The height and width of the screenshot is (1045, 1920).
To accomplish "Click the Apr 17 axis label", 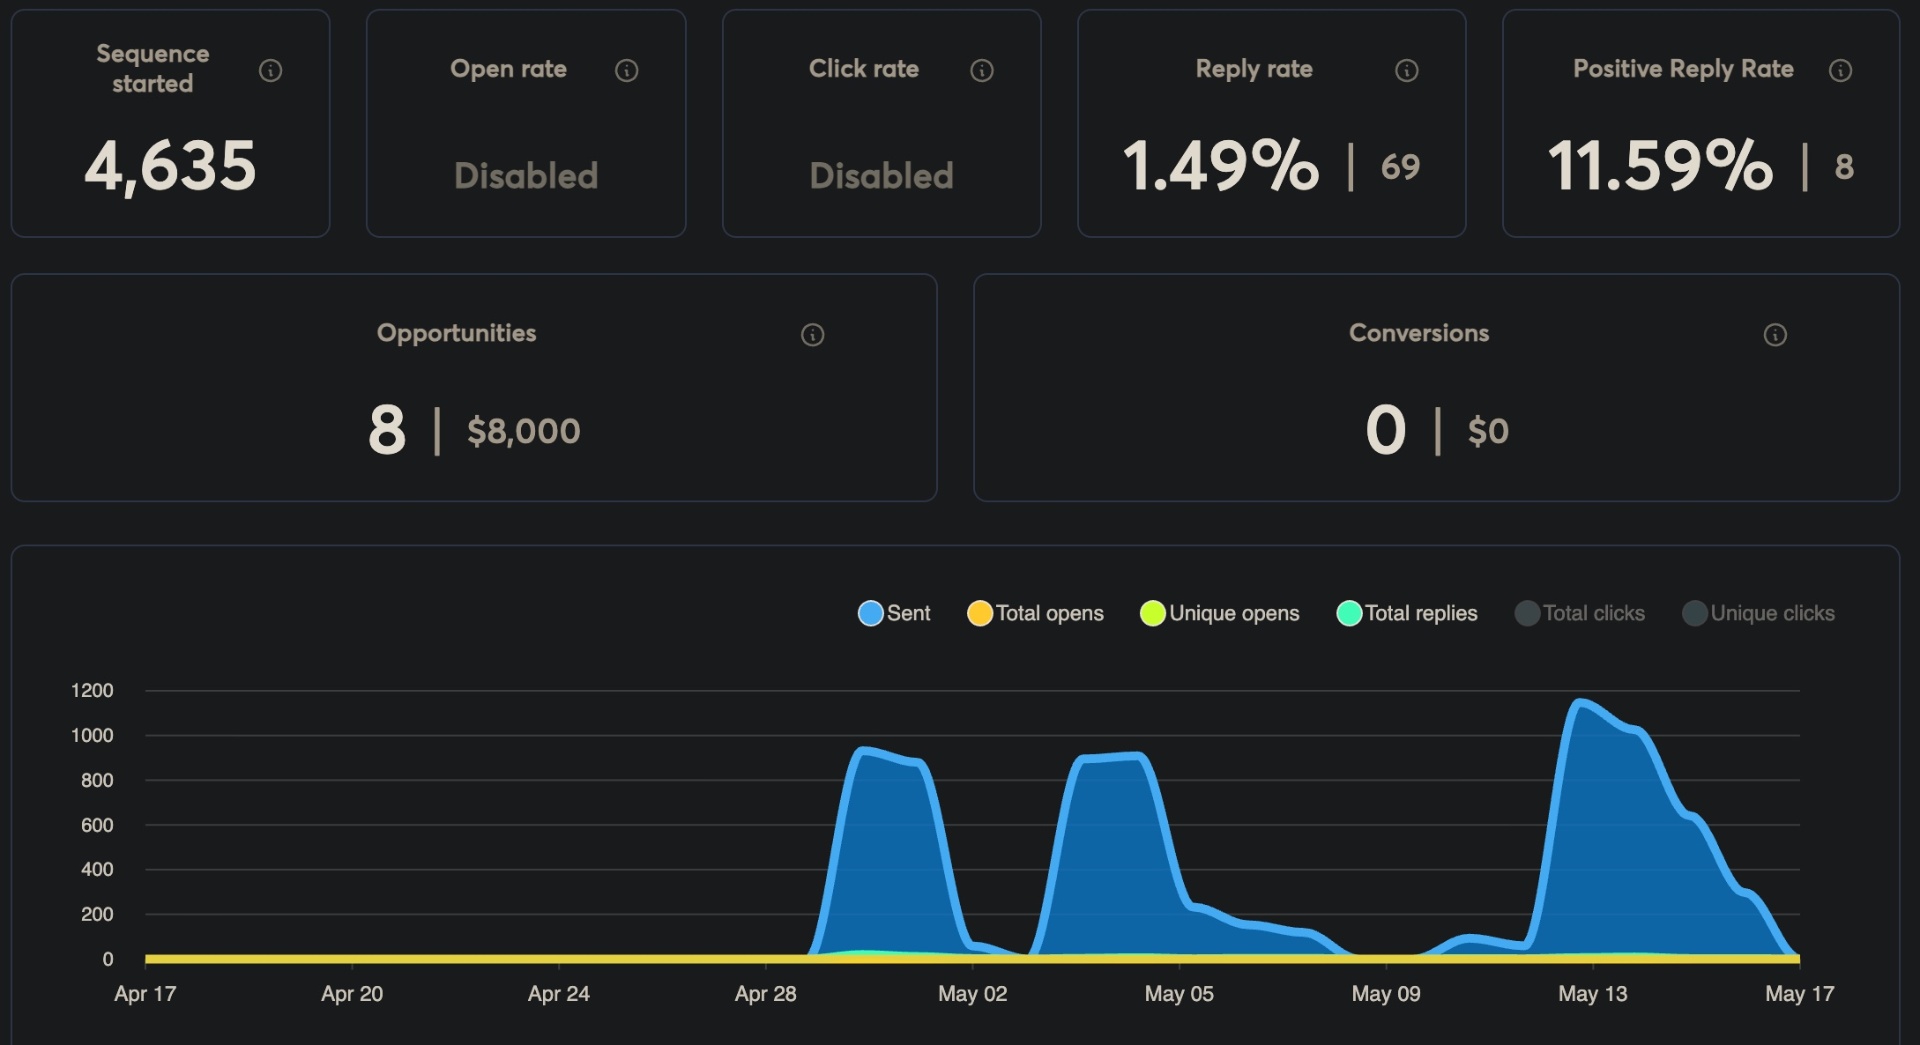I will coord(145,994).
